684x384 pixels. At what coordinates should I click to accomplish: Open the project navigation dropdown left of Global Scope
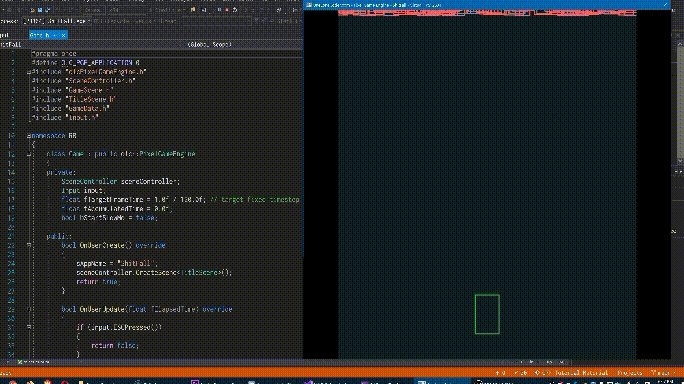(x=92, y=45)
